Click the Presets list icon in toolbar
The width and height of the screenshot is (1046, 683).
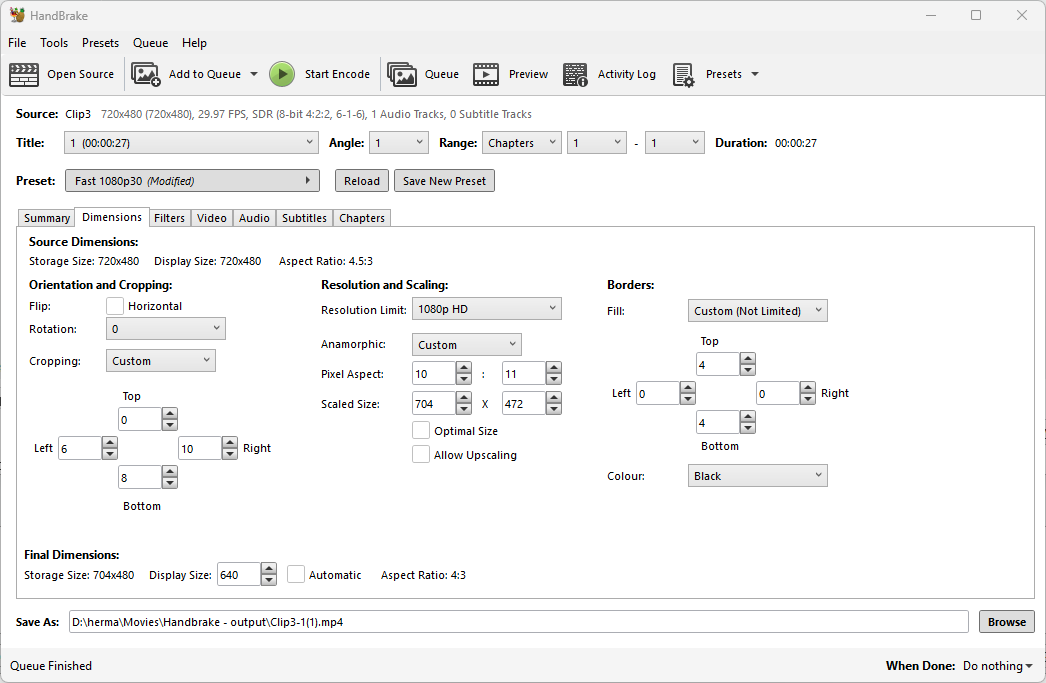pos(683,75)
